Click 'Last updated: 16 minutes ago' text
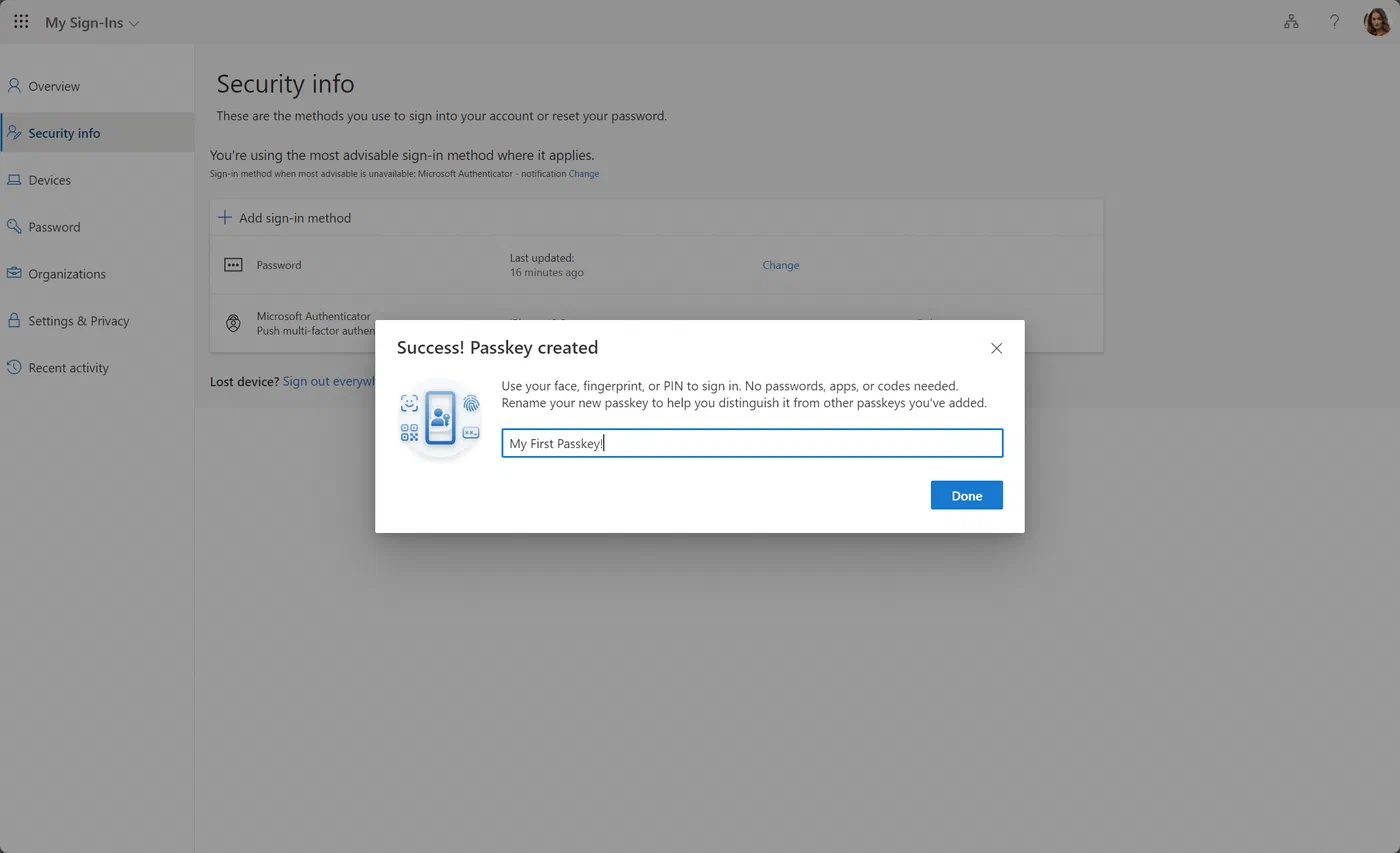1400x853 pixels. coord(547,265)
